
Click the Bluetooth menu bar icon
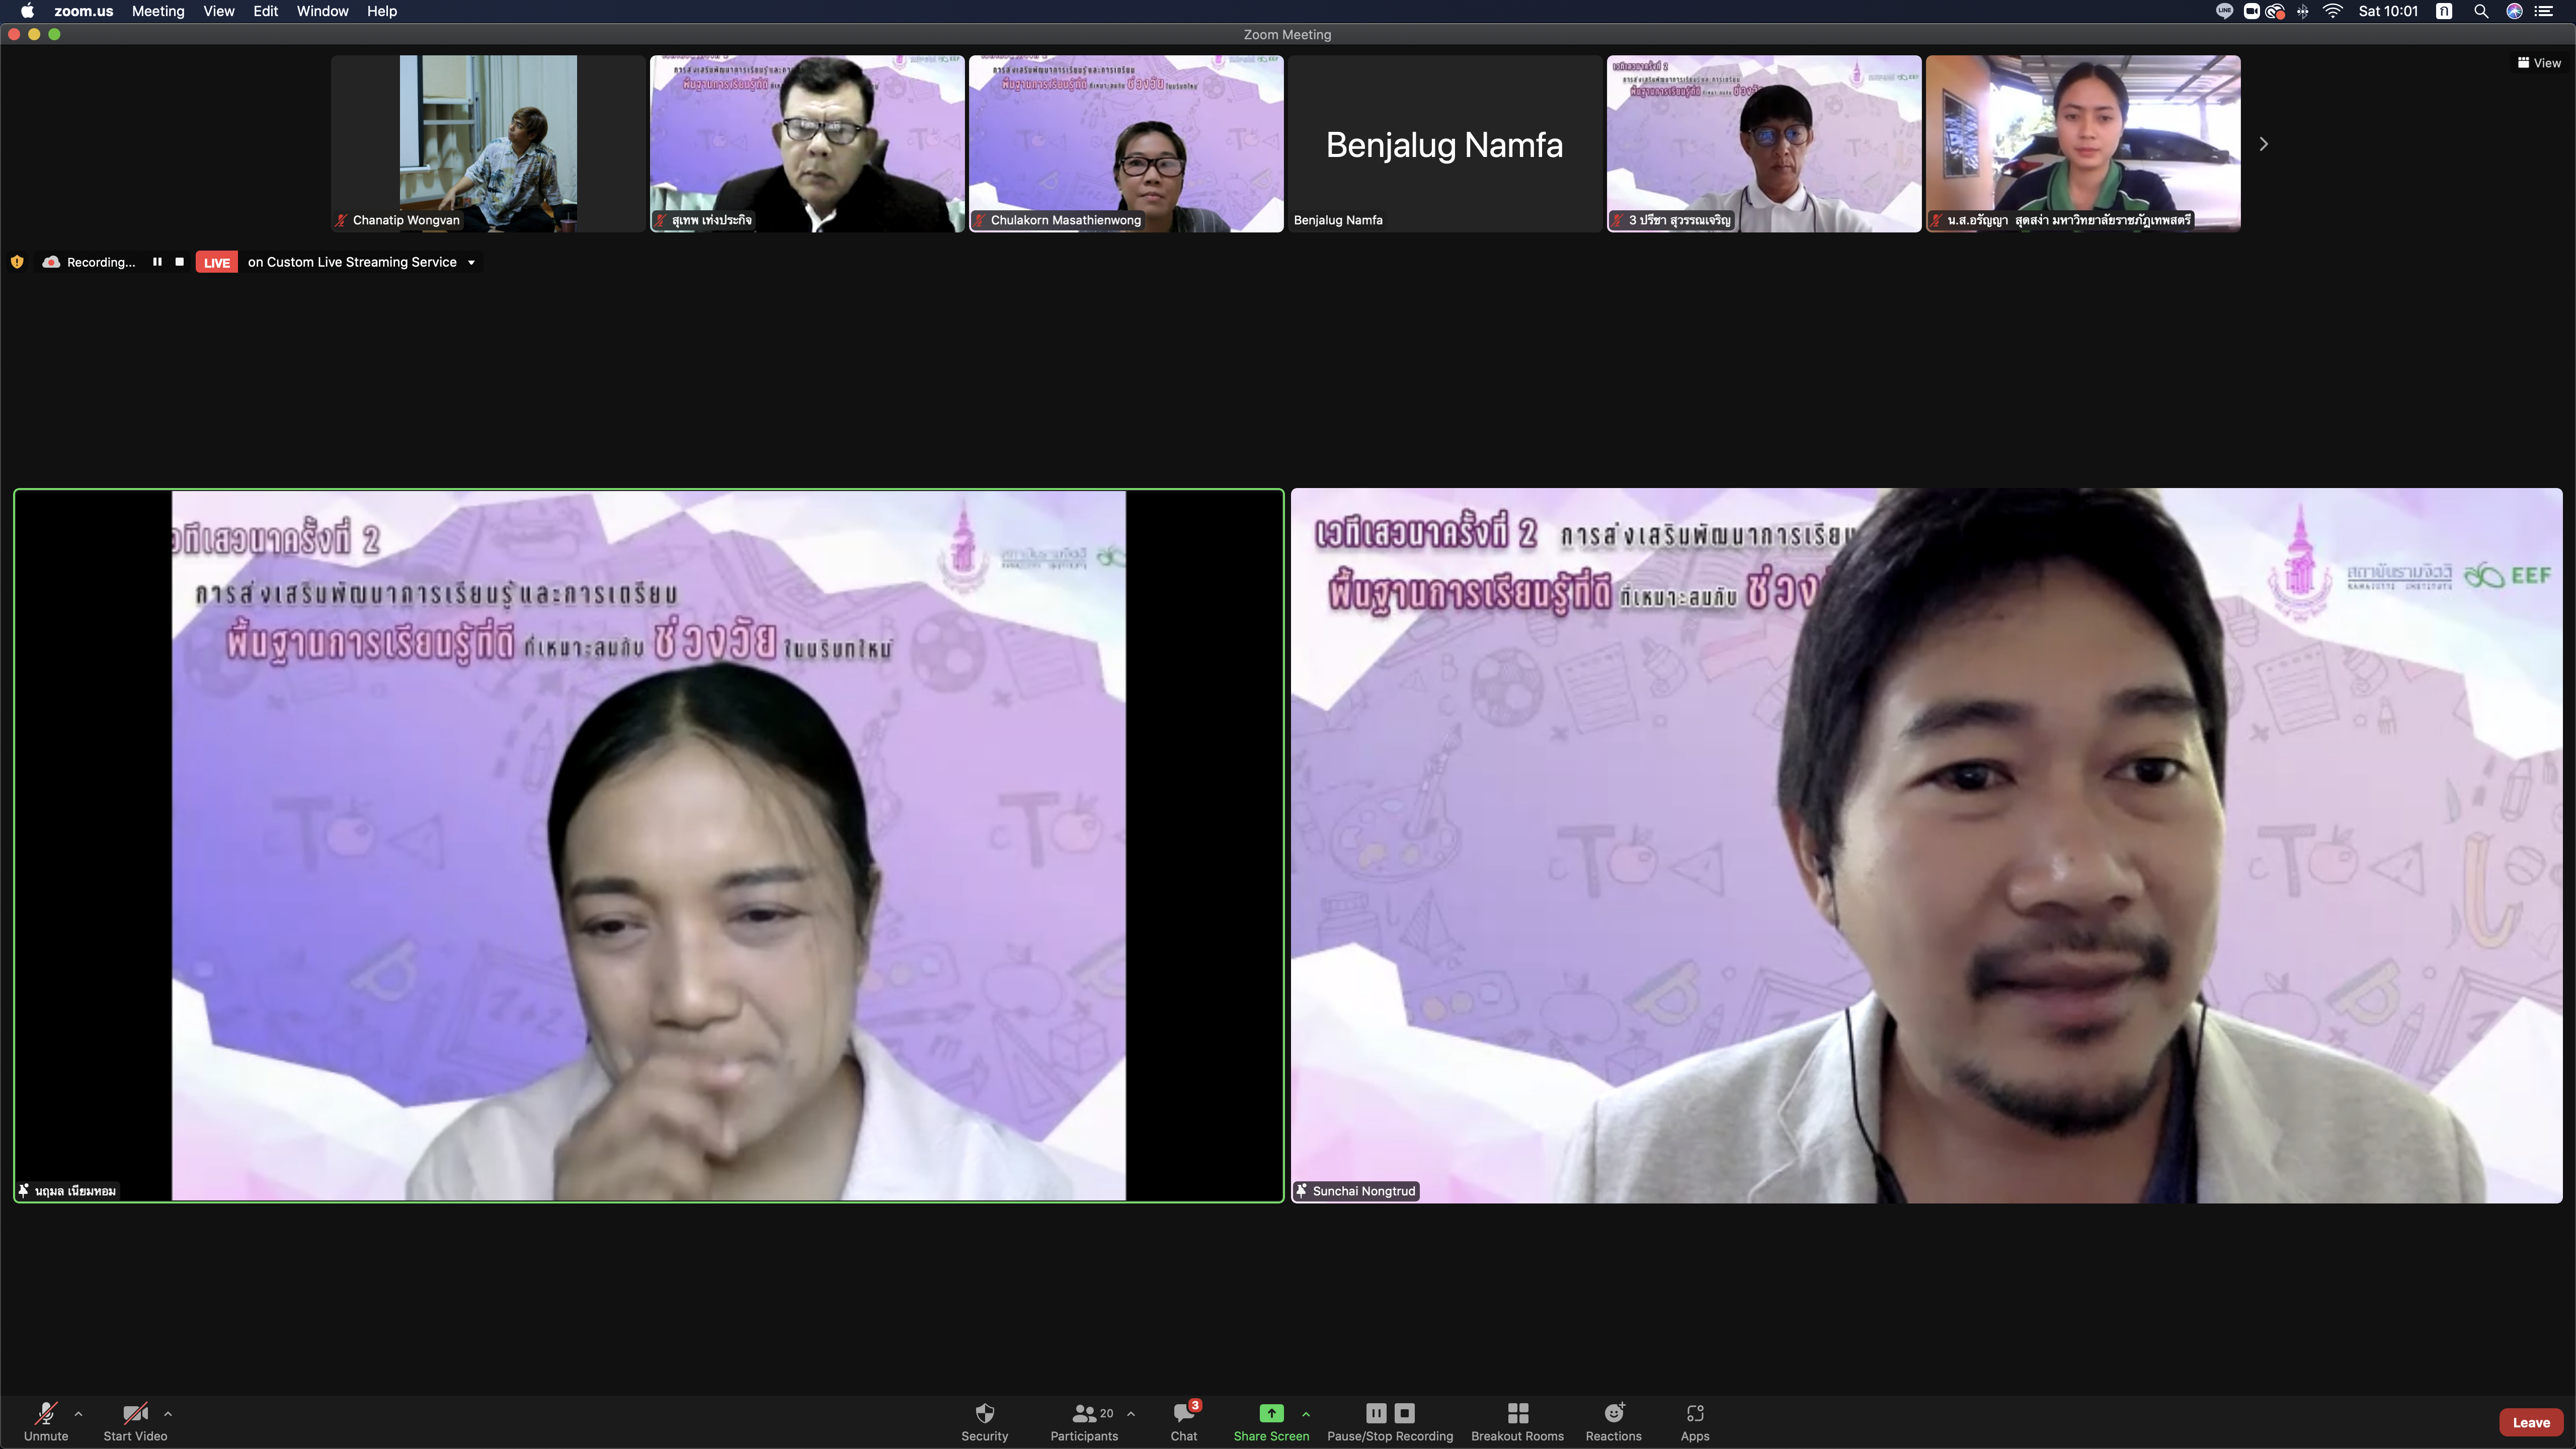pyautogui.click(x=2303, y=11)
